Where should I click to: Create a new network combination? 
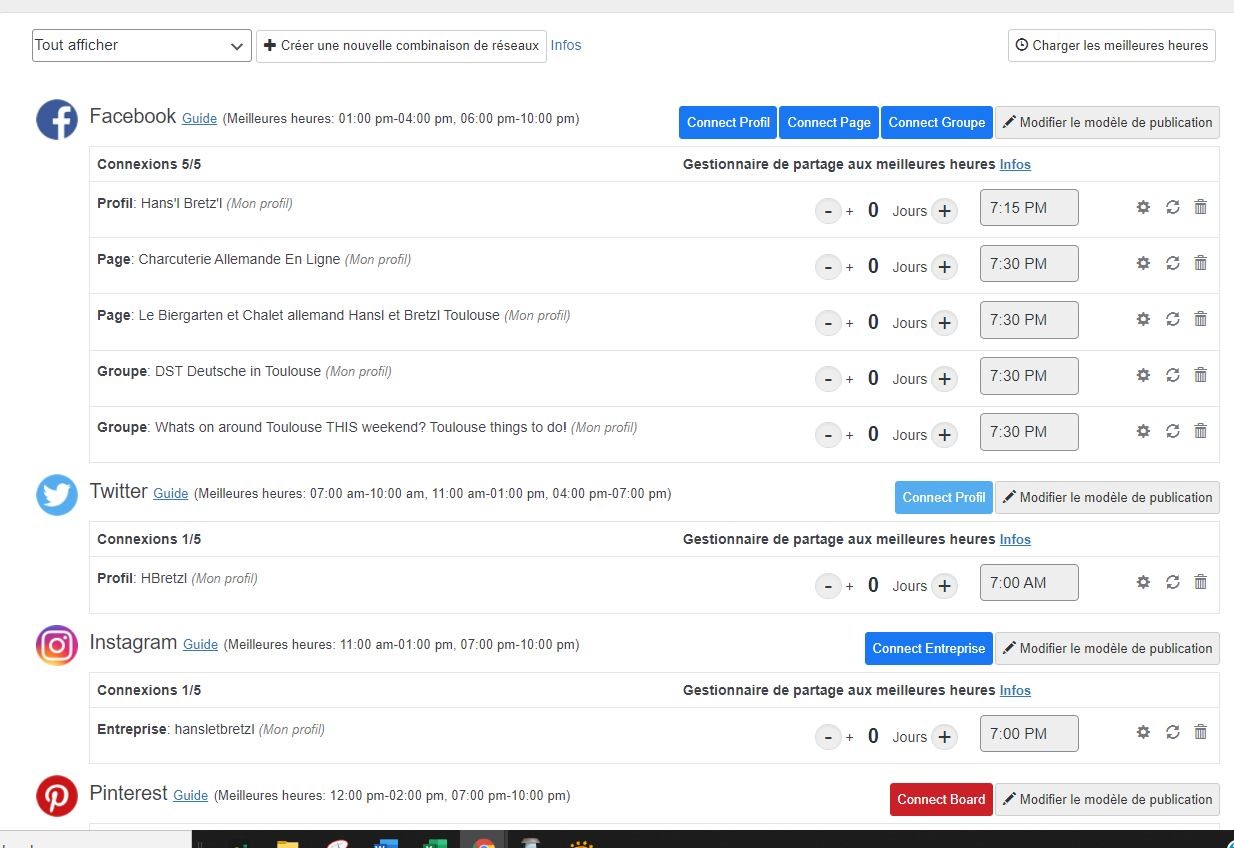tap(401, 46)
